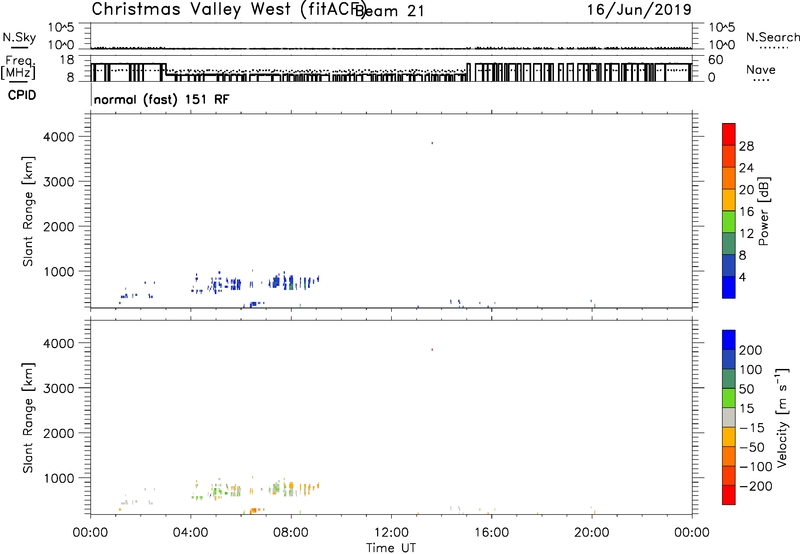Viewport: 800px width, 554px height.
Task: Click the '50' label on Velocity colorbar
Action: pyautogui.click(x=746, y=389)
